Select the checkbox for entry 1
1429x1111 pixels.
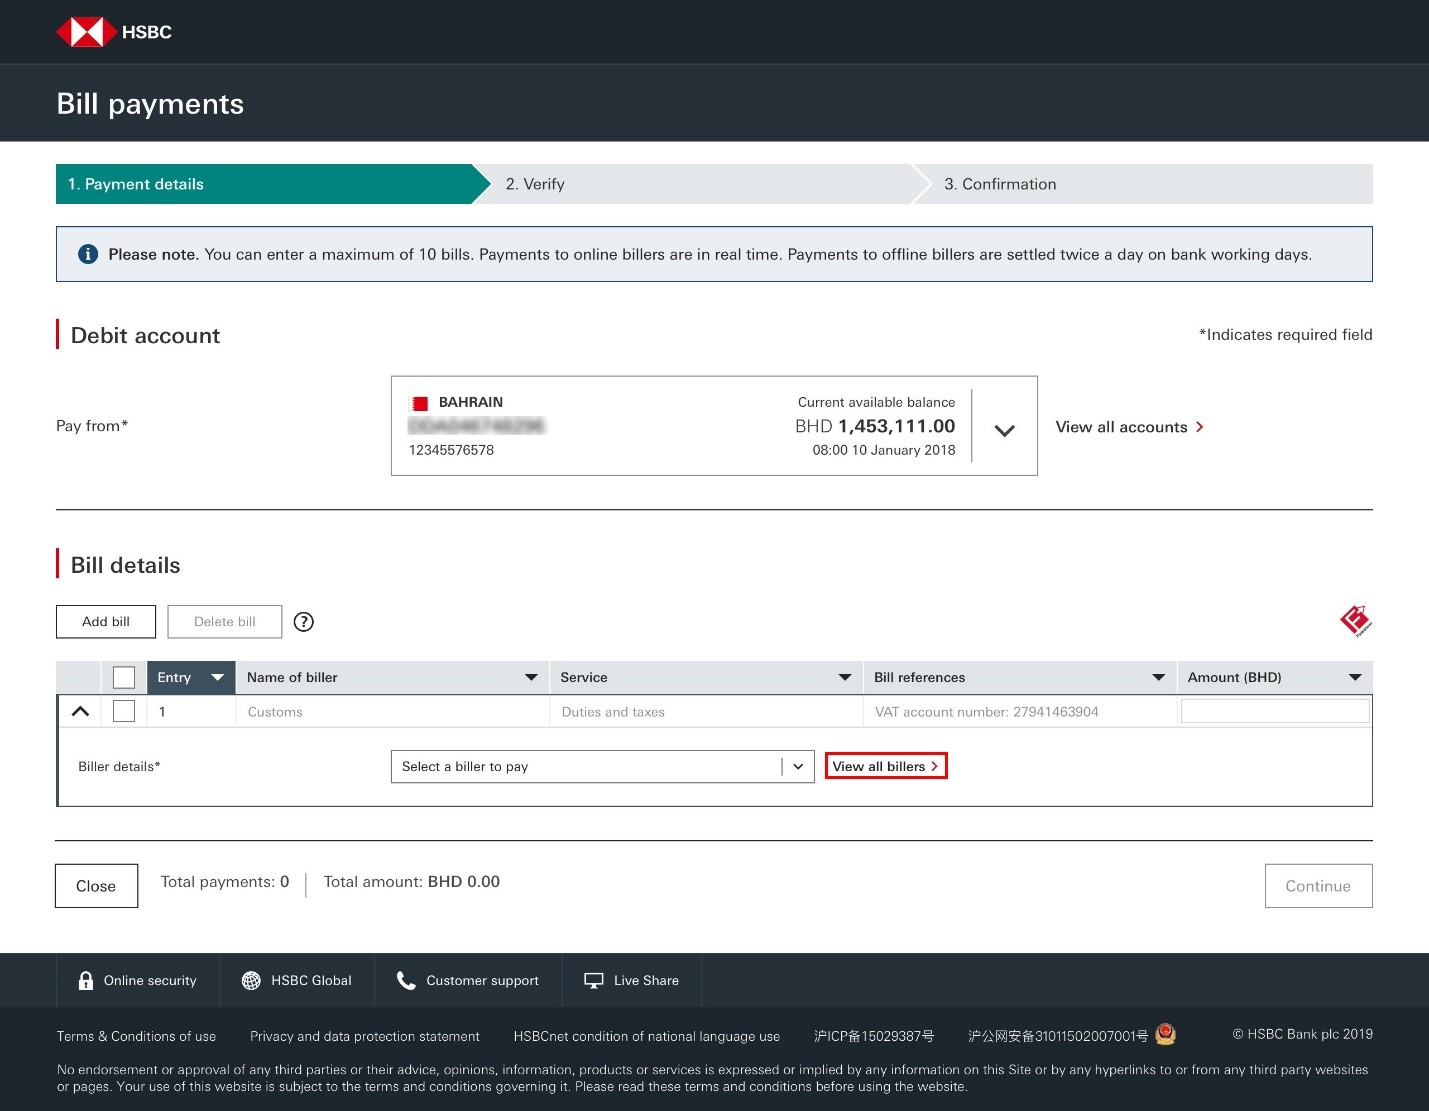pyautogui.click(x=124, y=712)
